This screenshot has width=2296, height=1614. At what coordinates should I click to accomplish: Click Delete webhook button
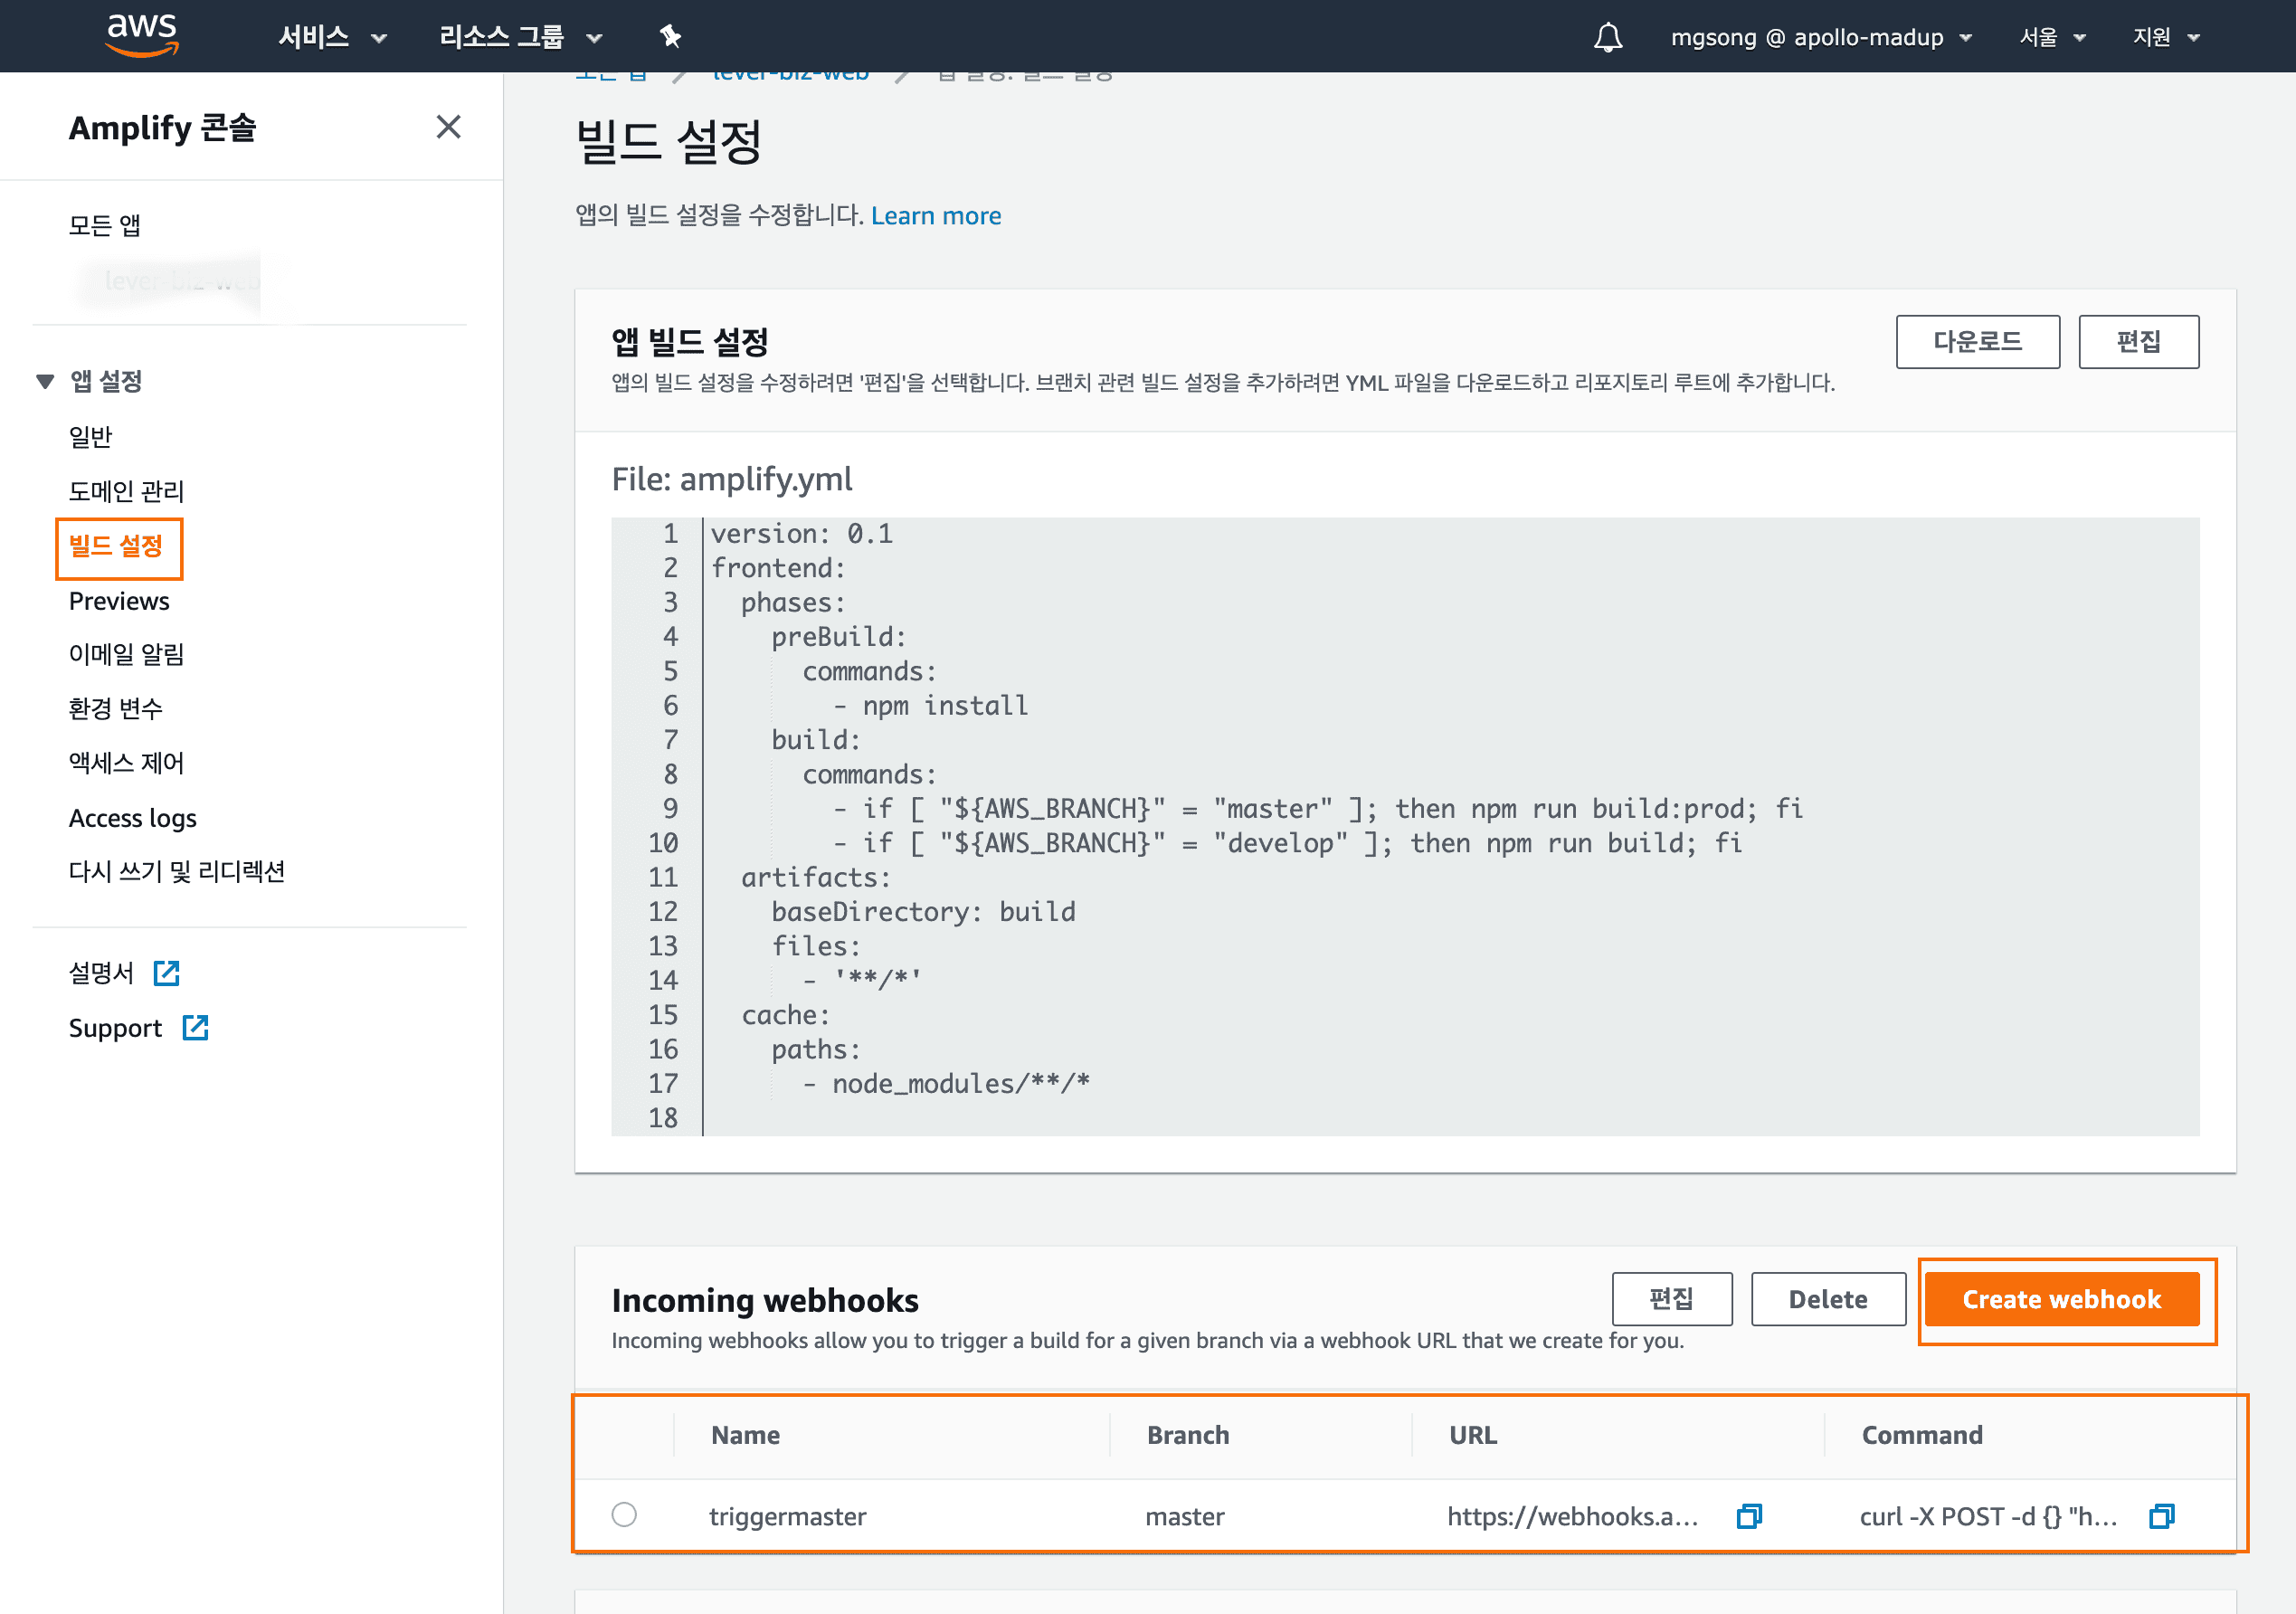(x=1828, y=1299)
